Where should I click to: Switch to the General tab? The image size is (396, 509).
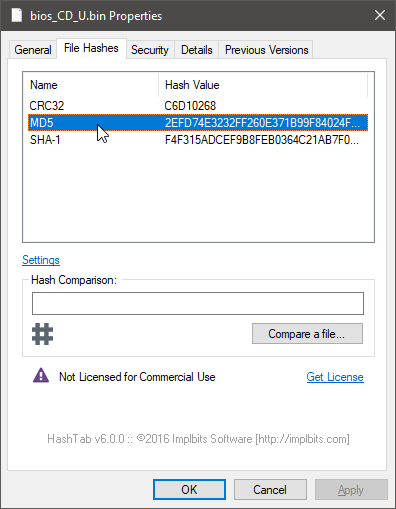click(33, 50)
